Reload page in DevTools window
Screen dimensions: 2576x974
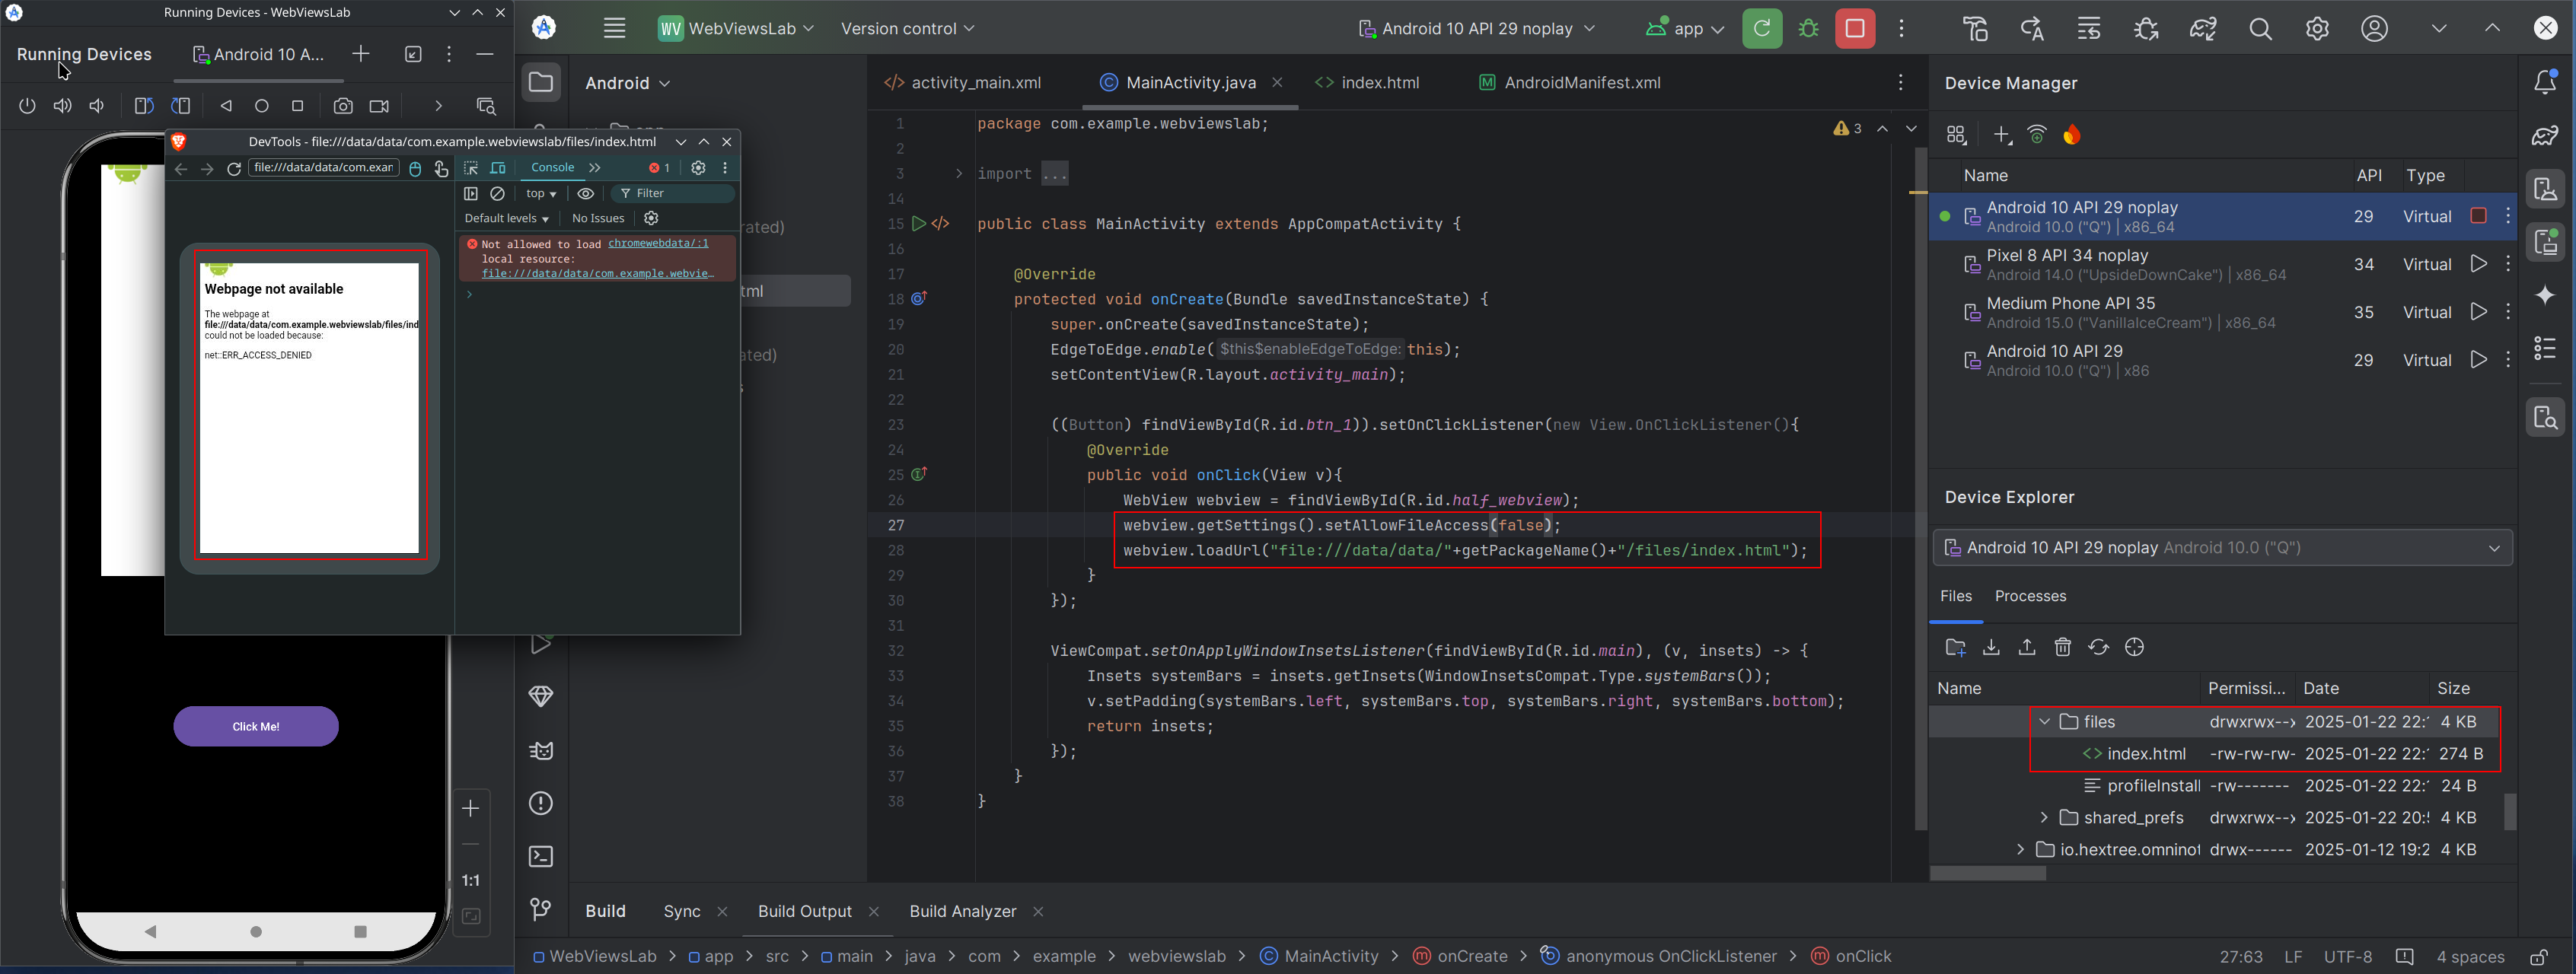click(x=234, y=169)
